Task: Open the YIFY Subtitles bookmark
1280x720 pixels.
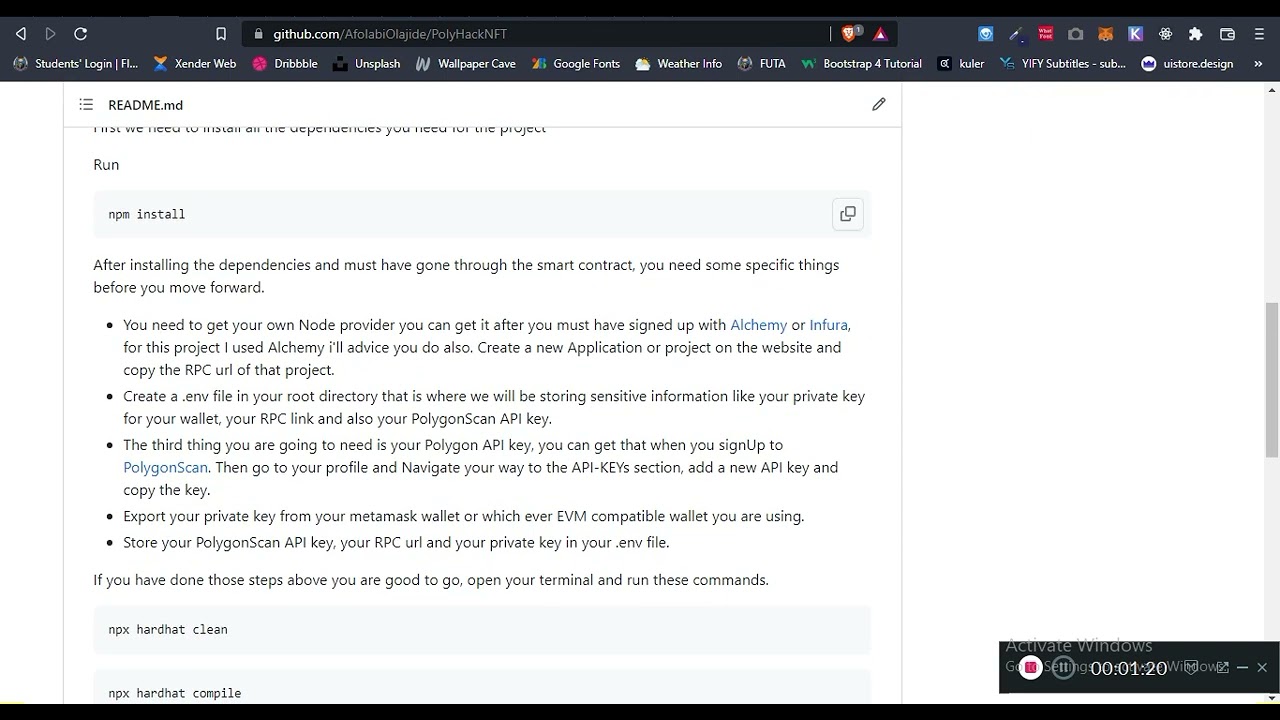Action: (x=1063, y=63)
